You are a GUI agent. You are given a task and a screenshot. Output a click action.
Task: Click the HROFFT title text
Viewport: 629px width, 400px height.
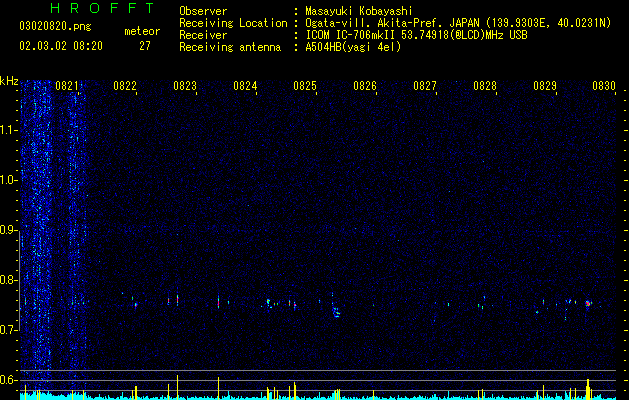click(102, 8)
